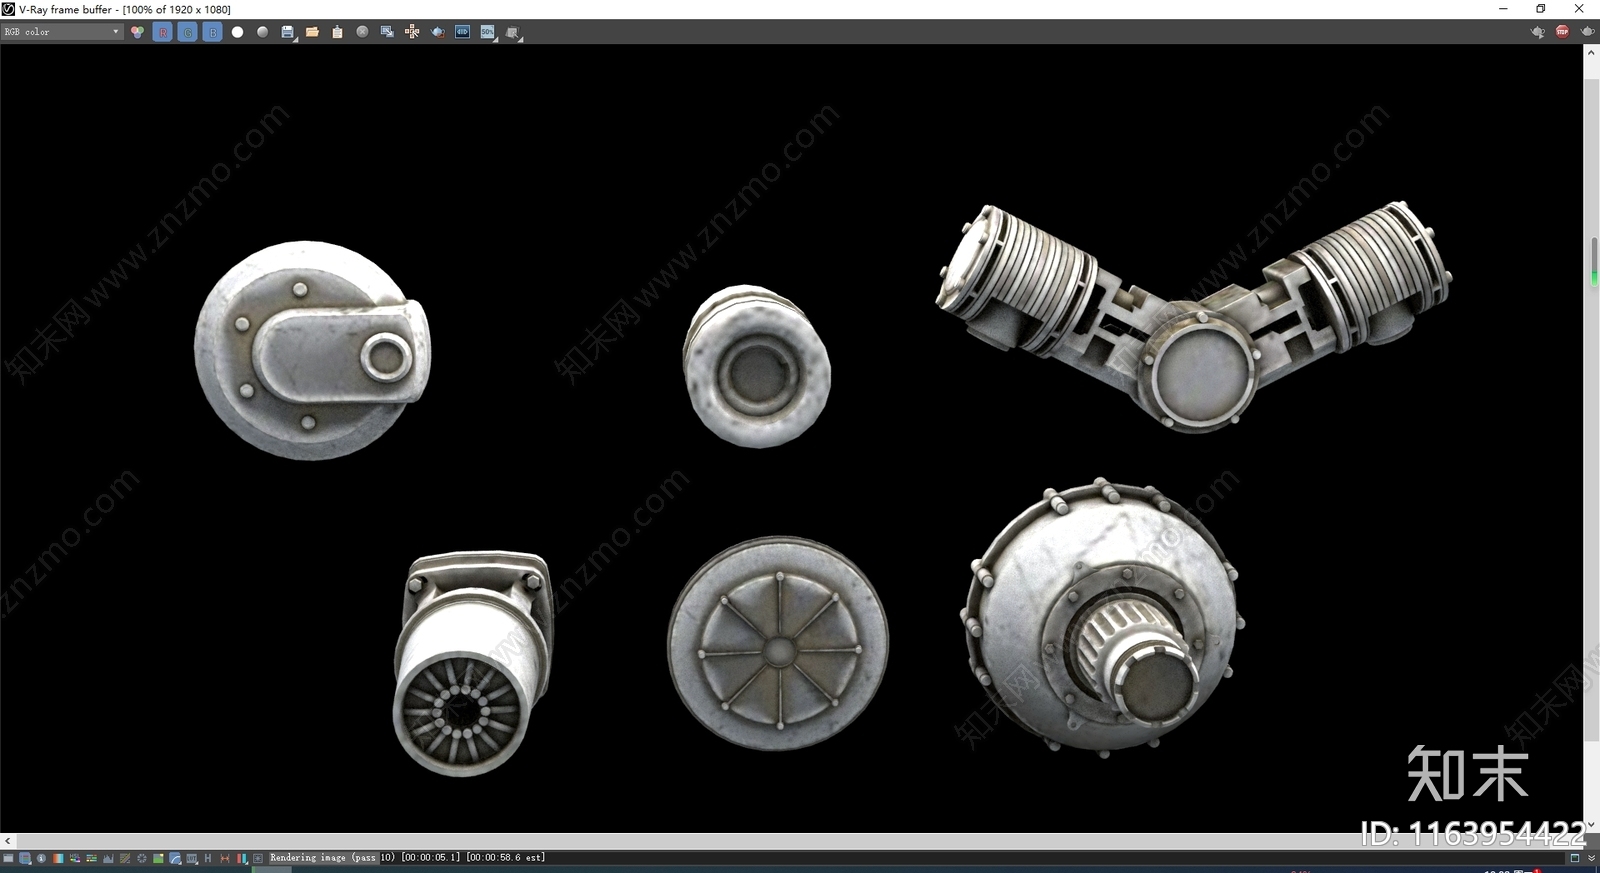Click the estimated time 00:00:58.6 est
The height and width of the screenshot is (873, 1600).
coord(505,858)
